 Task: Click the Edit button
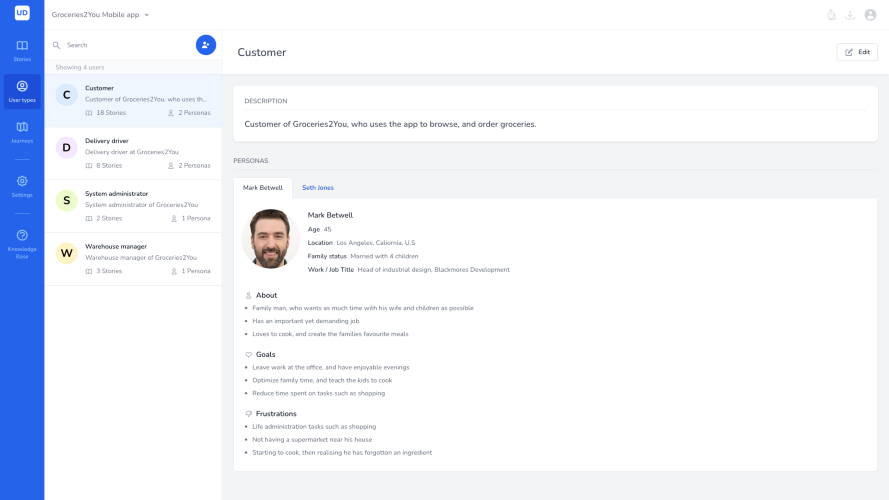point(857,52)
